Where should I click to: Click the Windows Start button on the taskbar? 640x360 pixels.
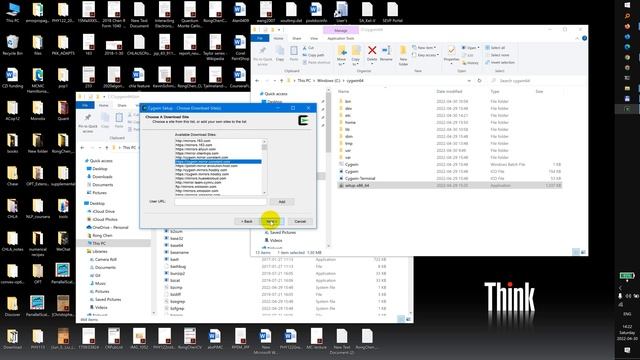[627, 5]
